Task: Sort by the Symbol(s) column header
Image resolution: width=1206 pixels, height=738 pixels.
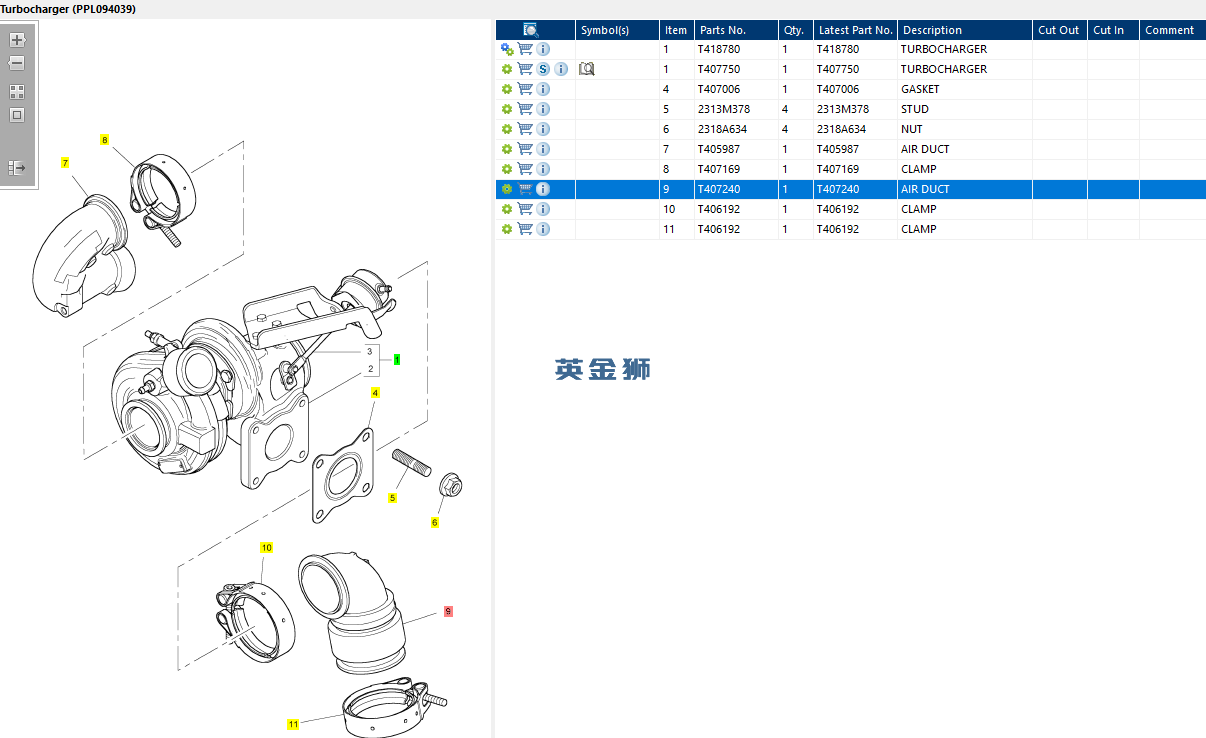Action: [617, 30]
